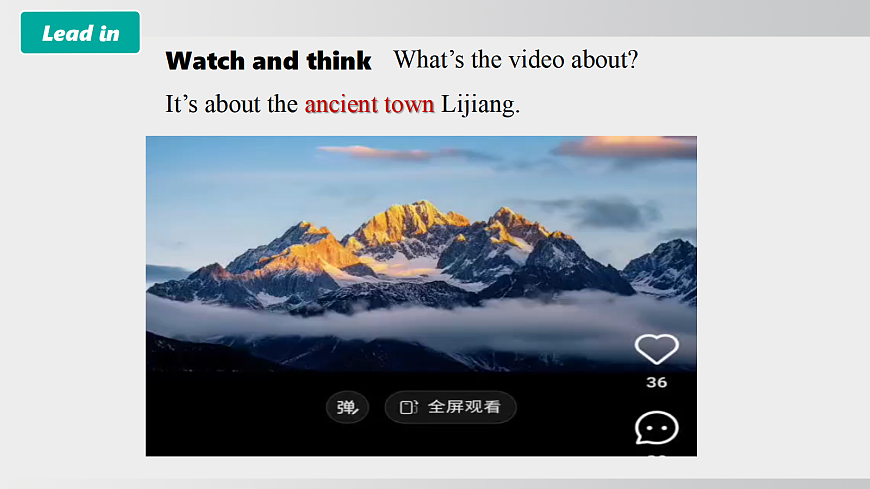Screen dimensions: 870x489
Task: Click the dark snowy peak at the video's right edge
Action: [666, 266]
